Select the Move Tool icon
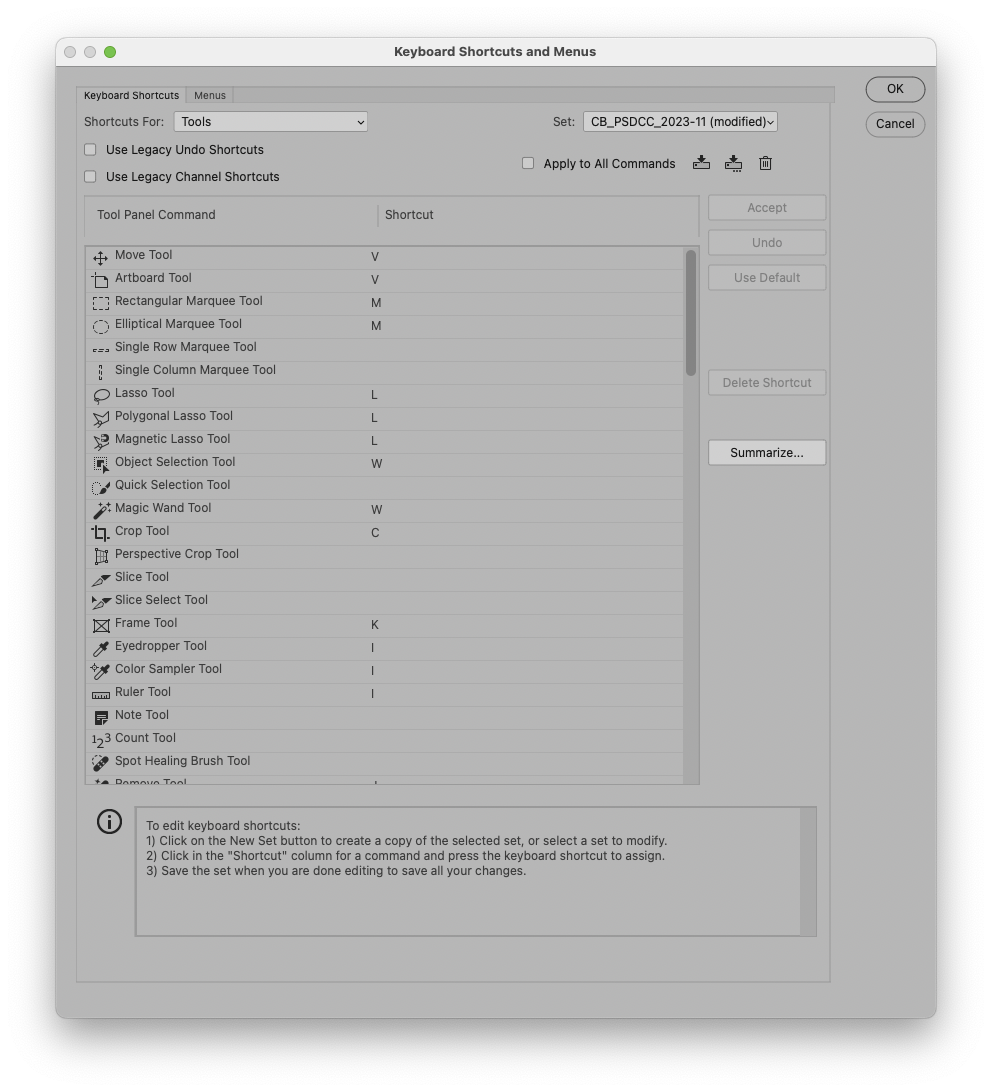Viewport: 992px width, 1092px height. tap(100, 257)
